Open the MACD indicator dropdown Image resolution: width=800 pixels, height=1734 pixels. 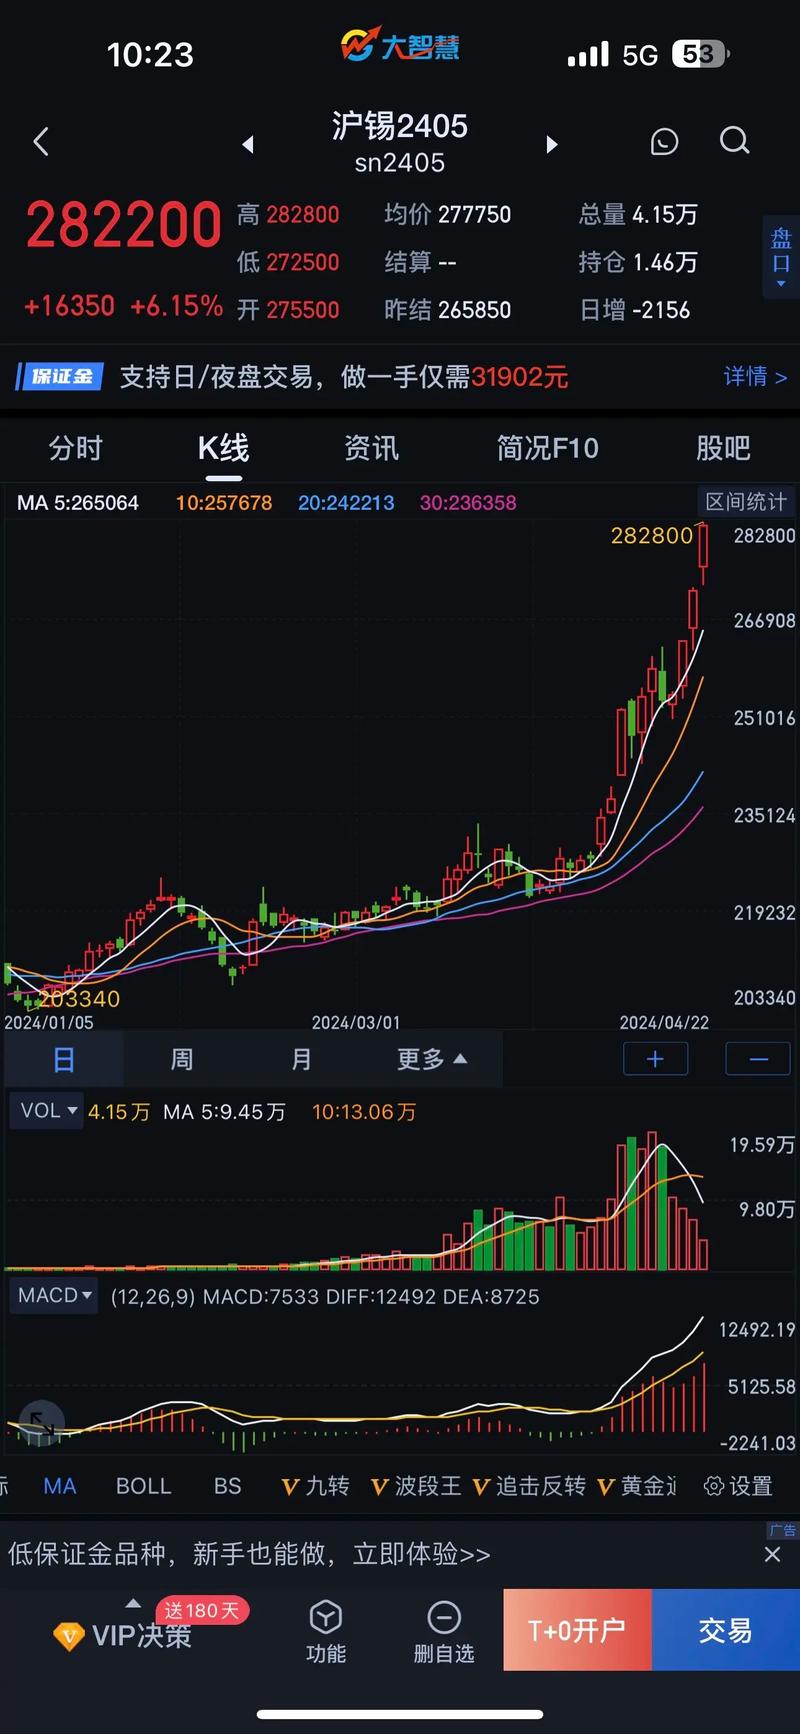54,1295
